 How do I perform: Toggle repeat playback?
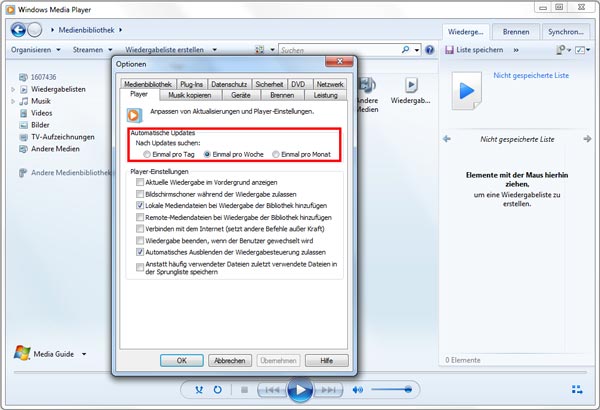tap(217, 390)
